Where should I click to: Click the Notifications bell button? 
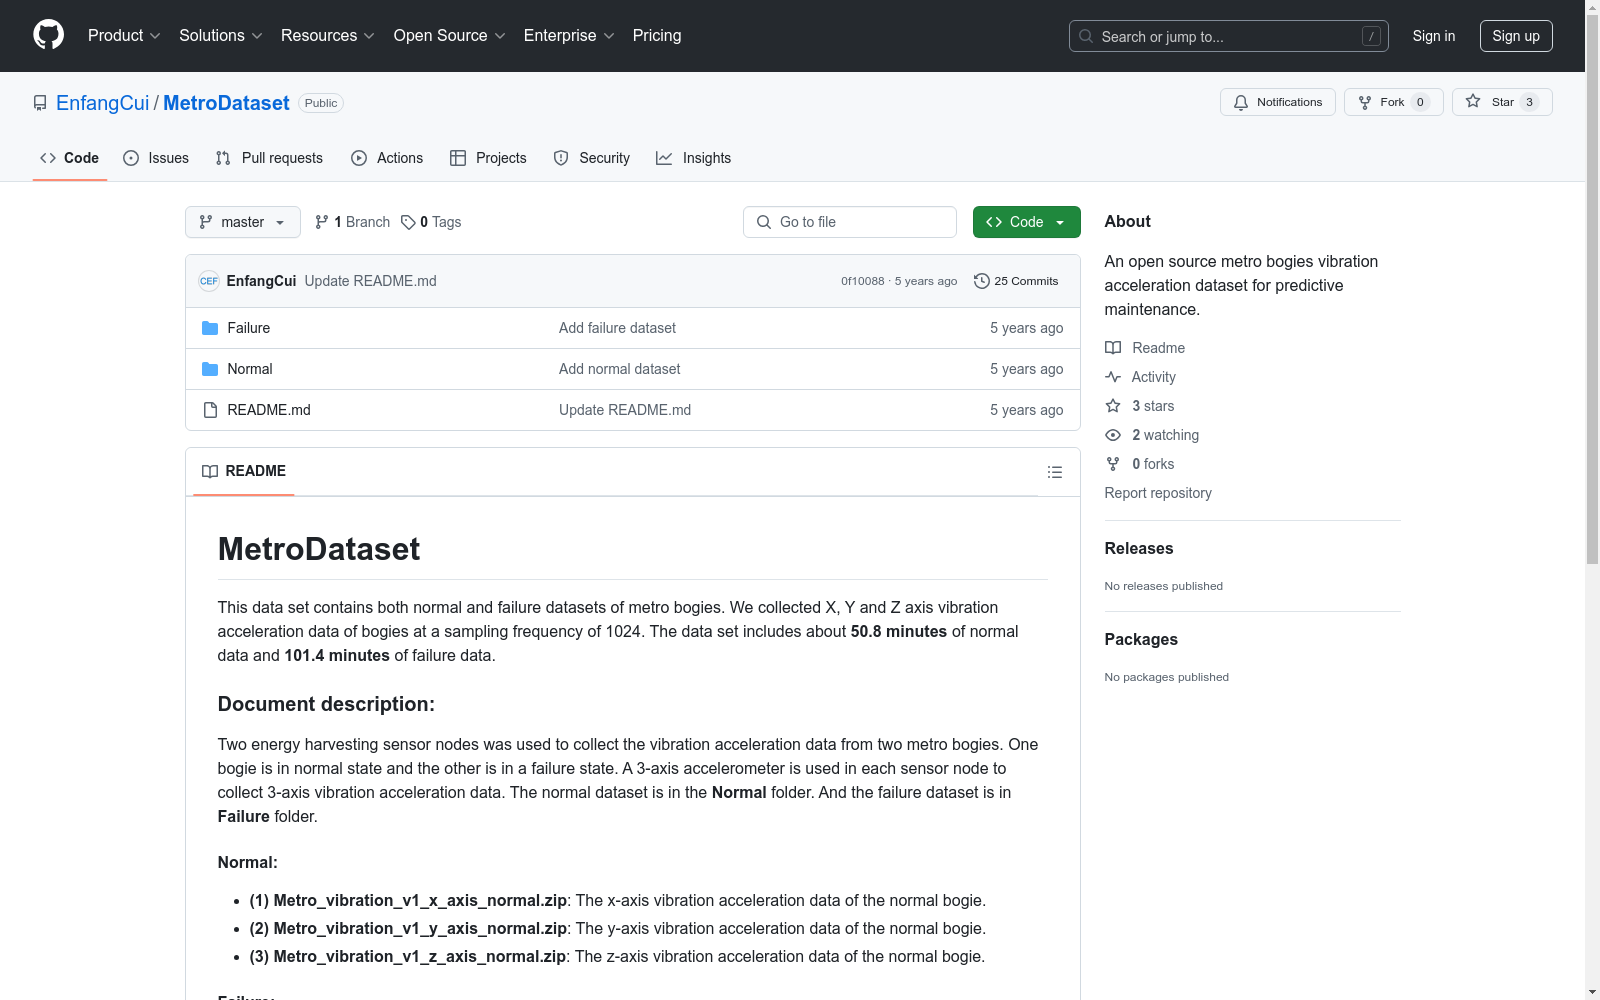pyautogui.click(x=1277, y=102)
